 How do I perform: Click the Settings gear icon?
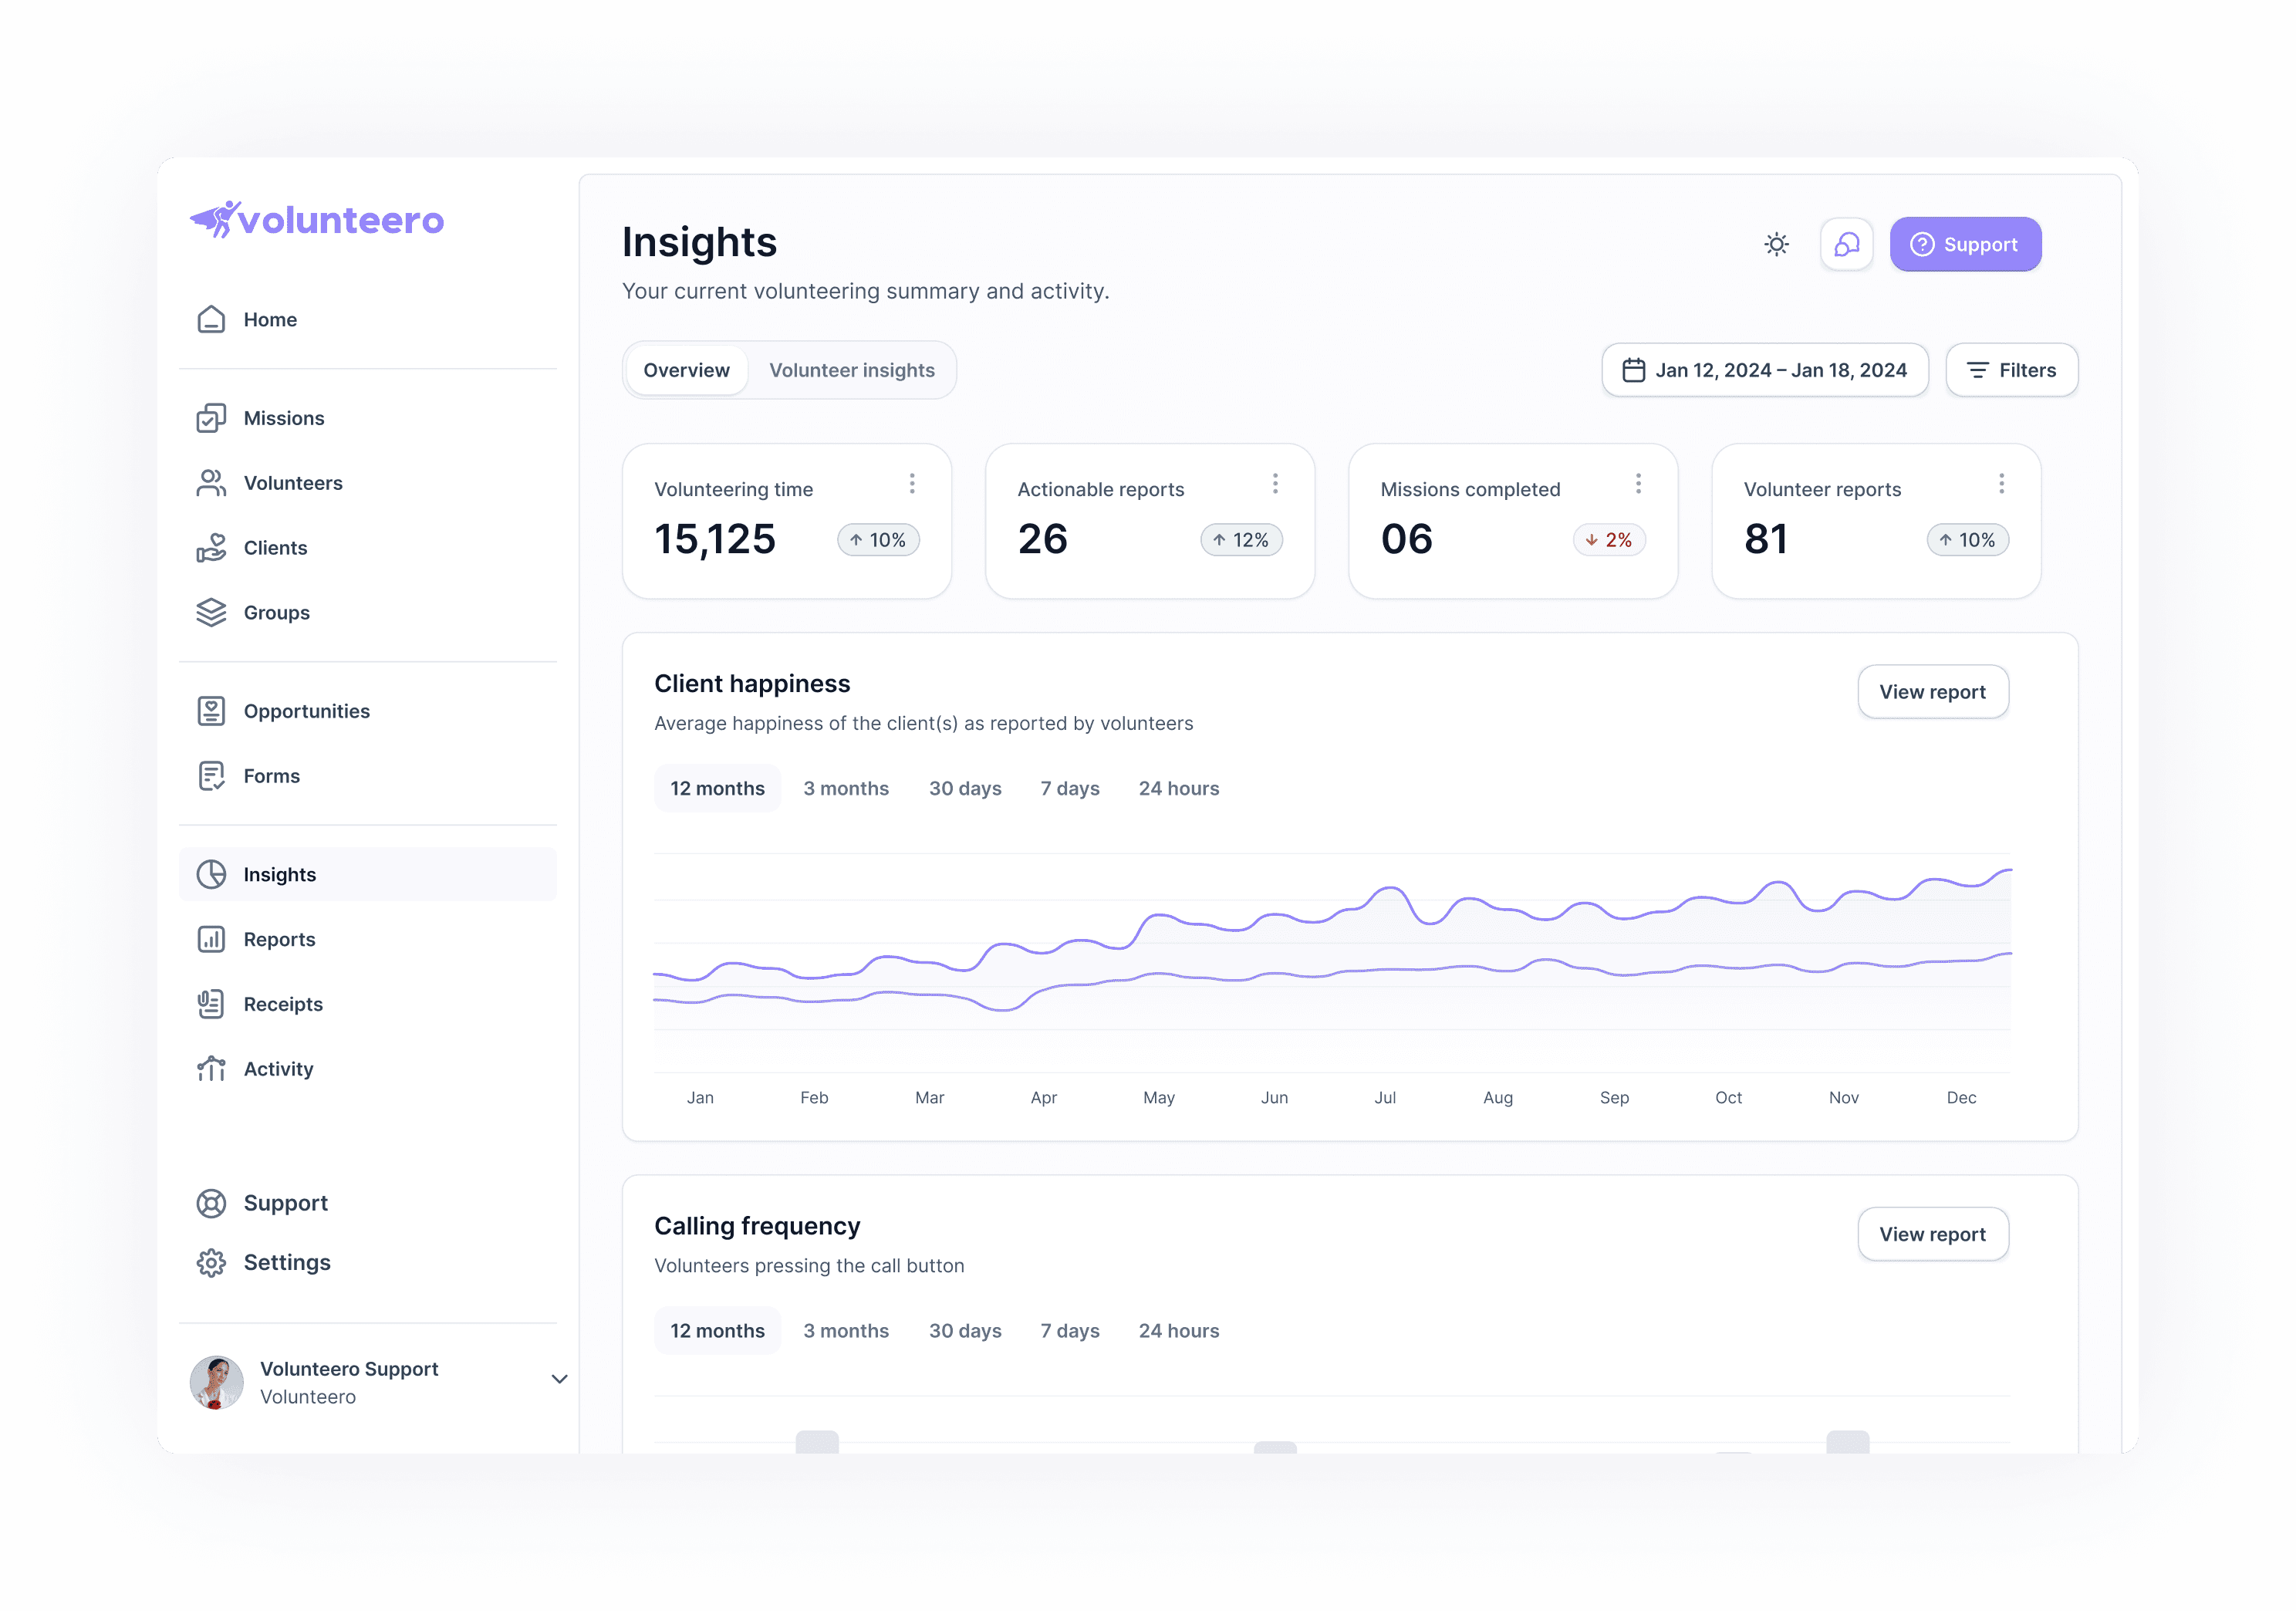(x=211, y=1262)
